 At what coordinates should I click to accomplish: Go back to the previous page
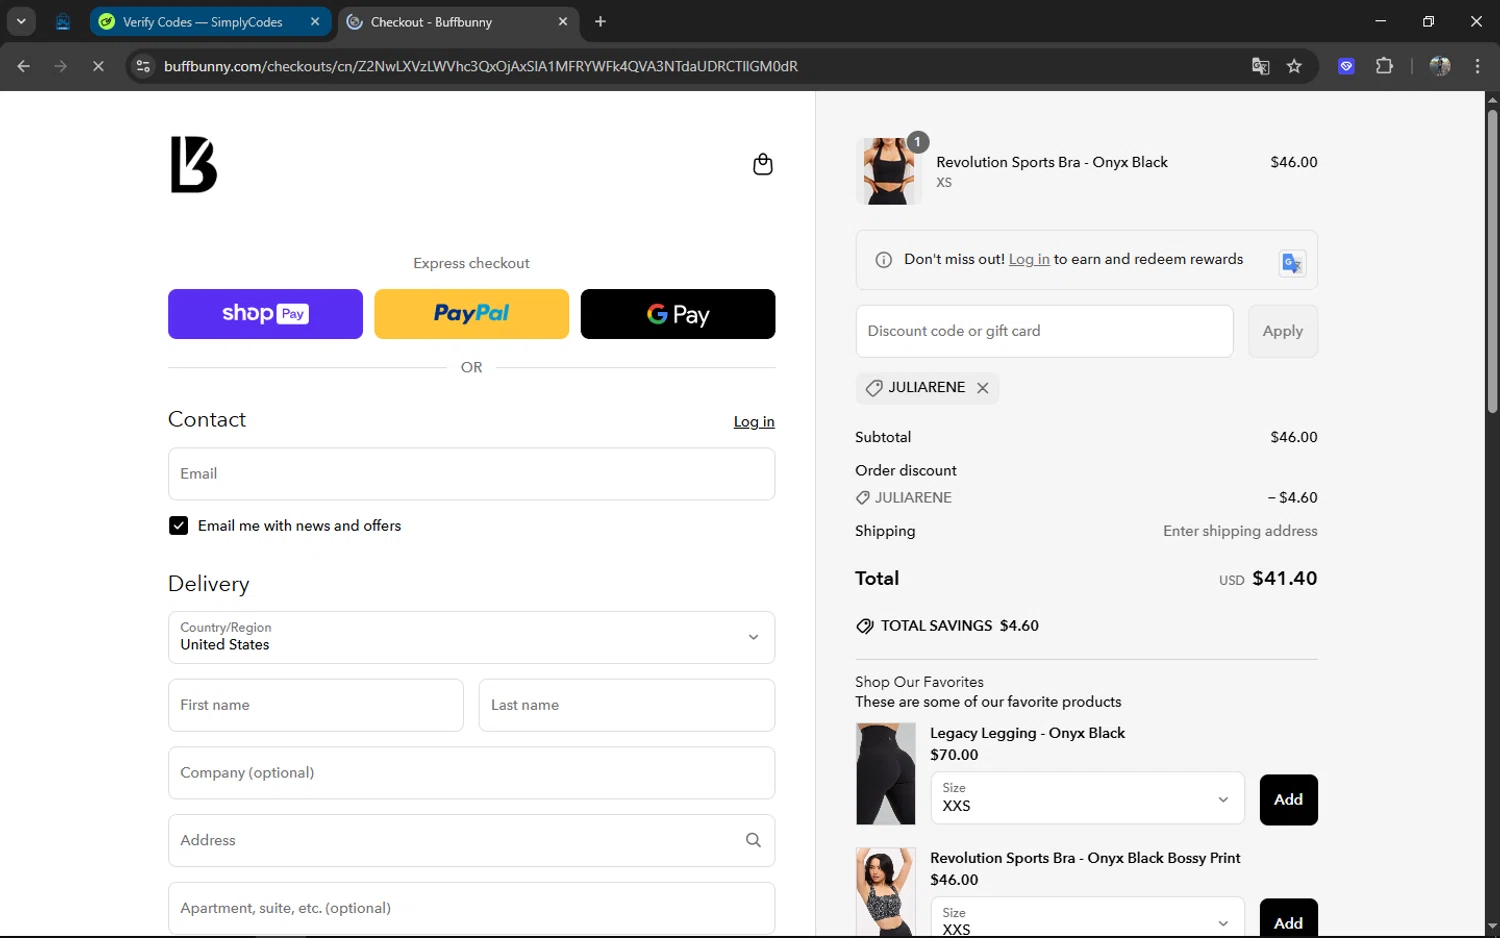click(x=24, y=66)
